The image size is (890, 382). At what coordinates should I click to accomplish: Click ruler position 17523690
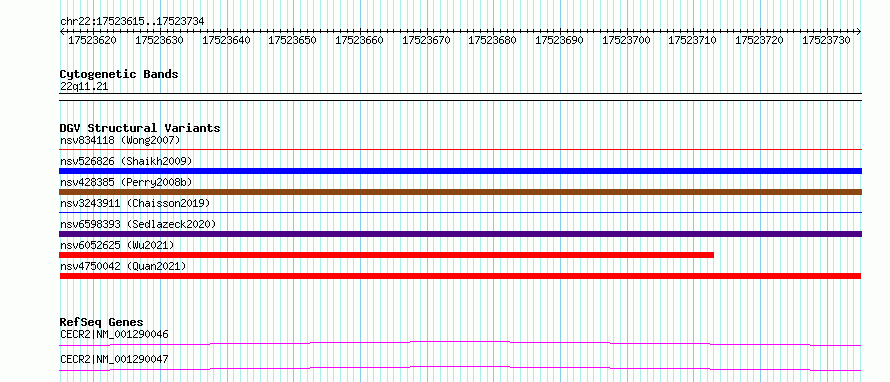[x=560, y=40]
